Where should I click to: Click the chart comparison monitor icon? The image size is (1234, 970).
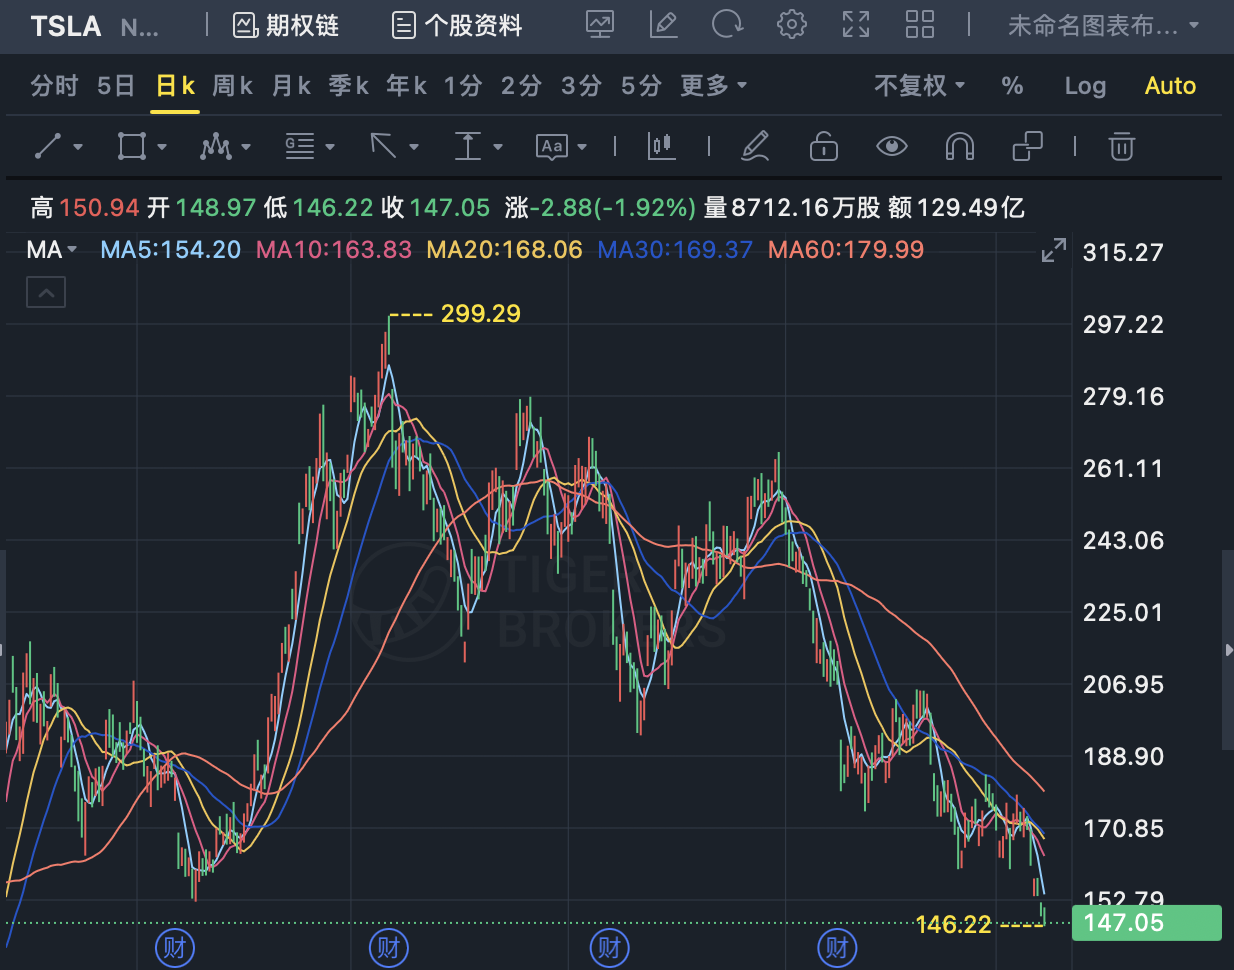coord(600,25)
